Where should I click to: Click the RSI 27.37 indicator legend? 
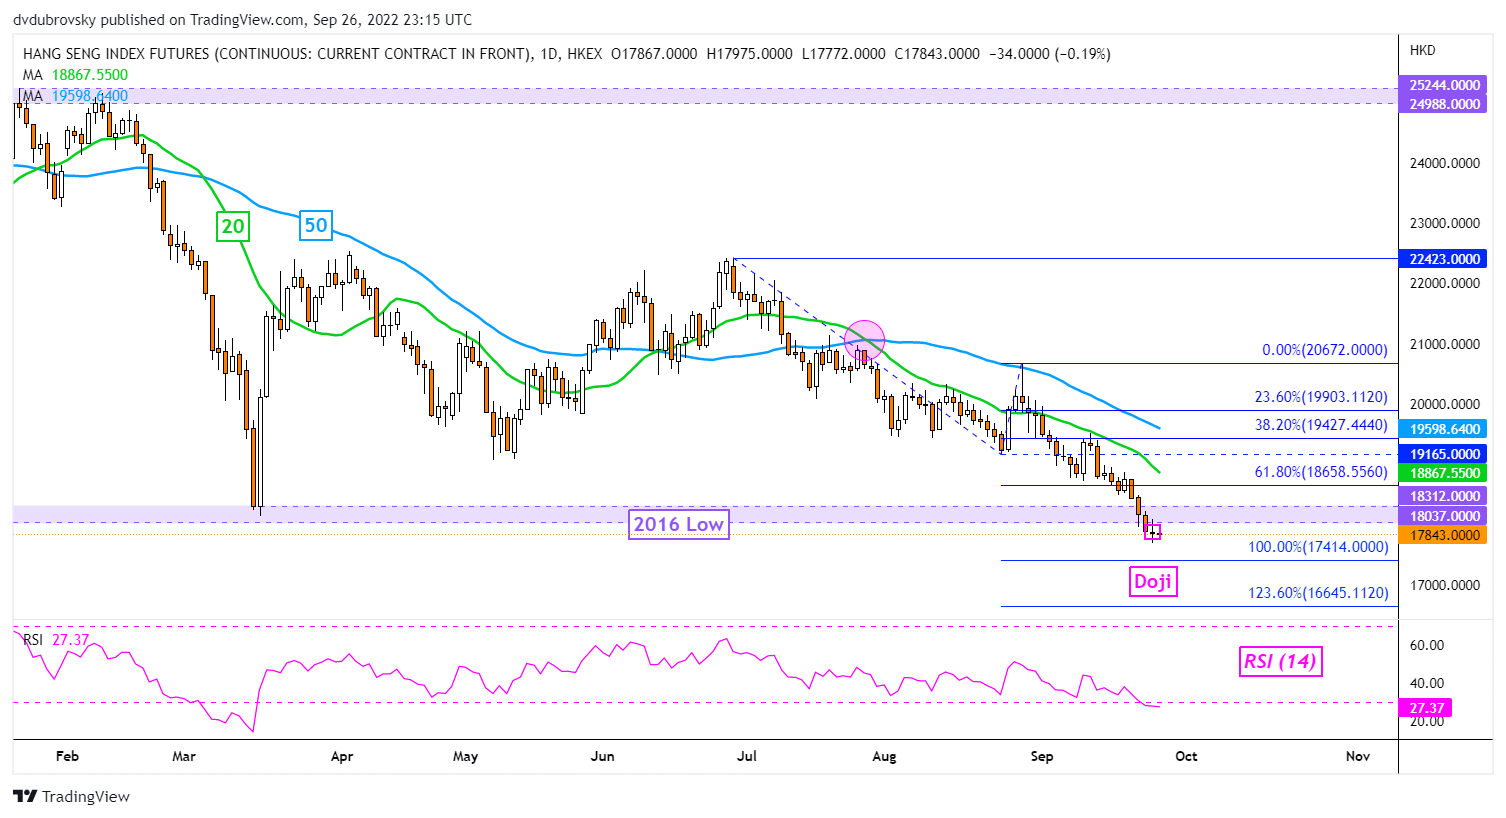click(x=56, y=640)
